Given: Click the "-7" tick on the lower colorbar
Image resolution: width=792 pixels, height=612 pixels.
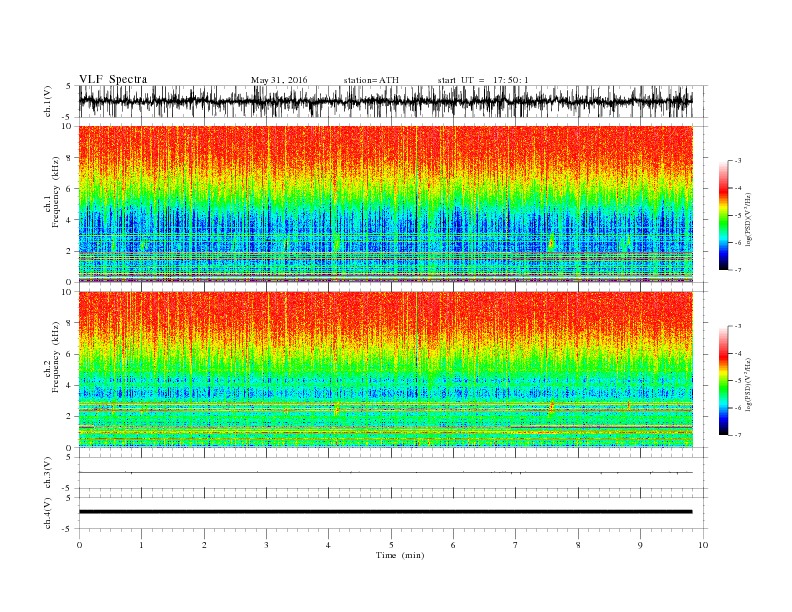Looking at the screenshot, I should [x=738, y=435].
